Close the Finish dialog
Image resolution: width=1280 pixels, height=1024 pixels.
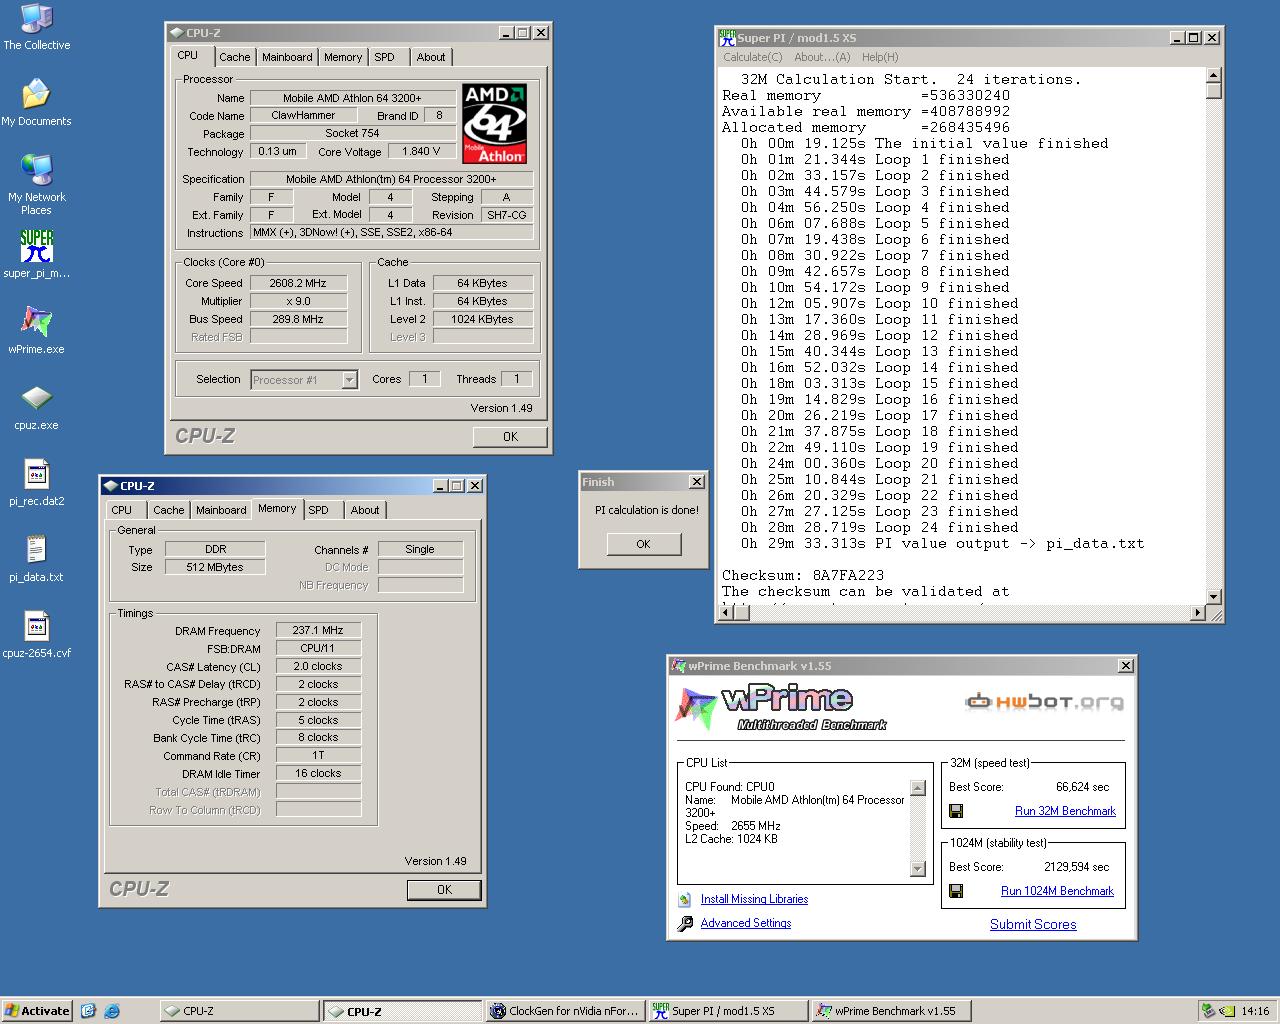697,482
